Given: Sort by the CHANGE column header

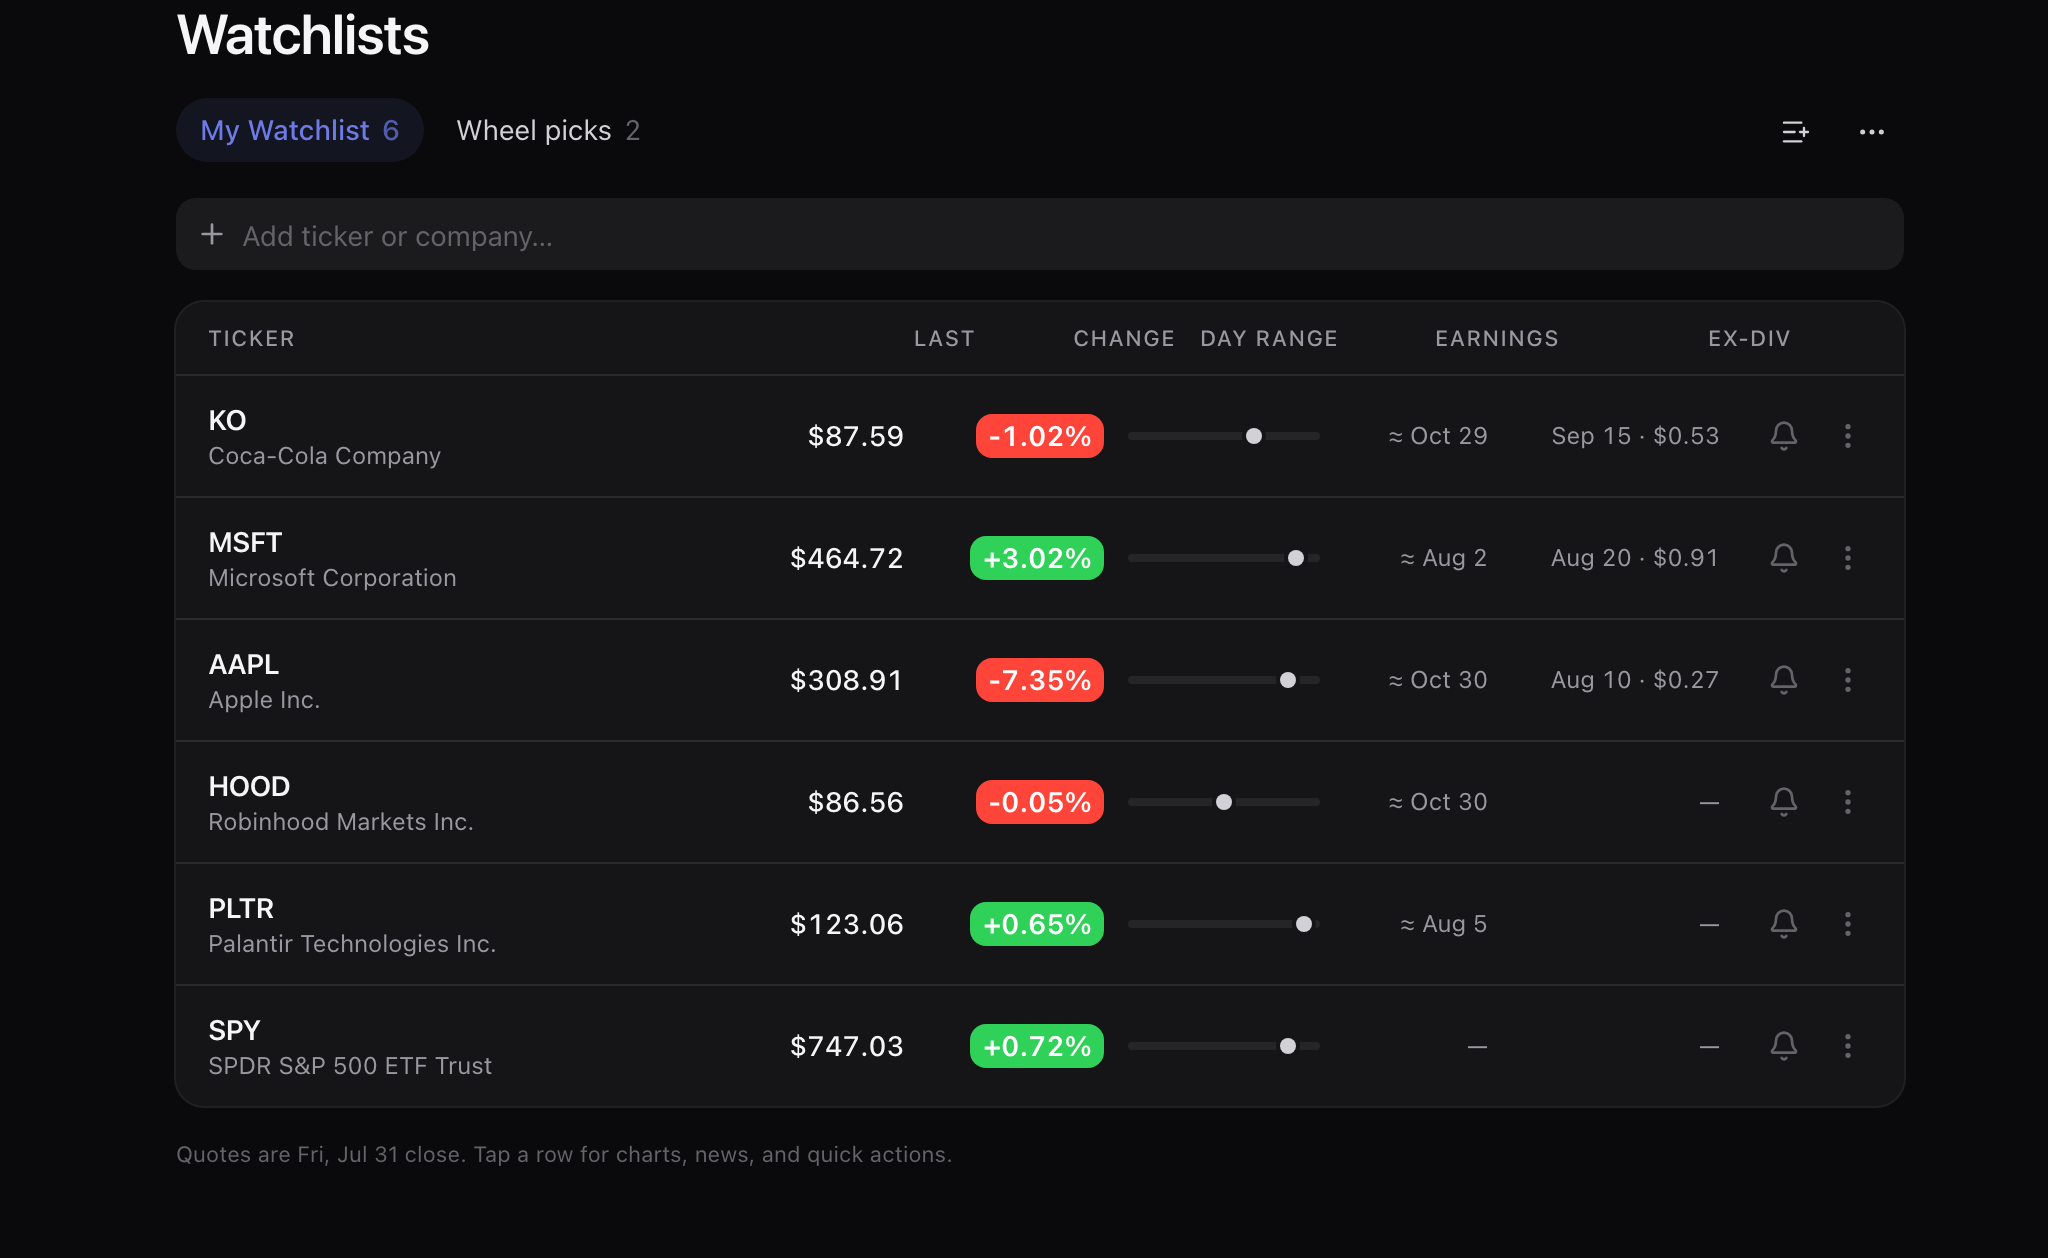Looking at the screenshot, I should coord(1124,338).
